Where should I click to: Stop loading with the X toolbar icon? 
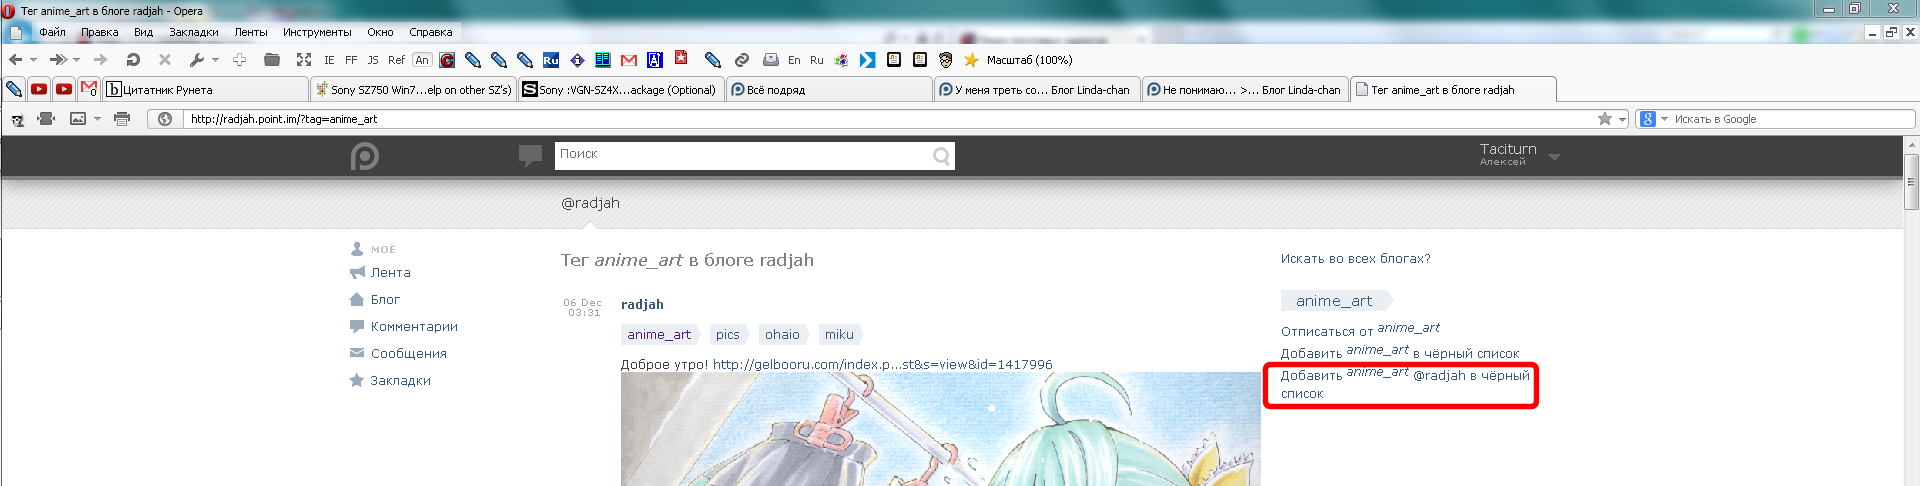point(165,60)
